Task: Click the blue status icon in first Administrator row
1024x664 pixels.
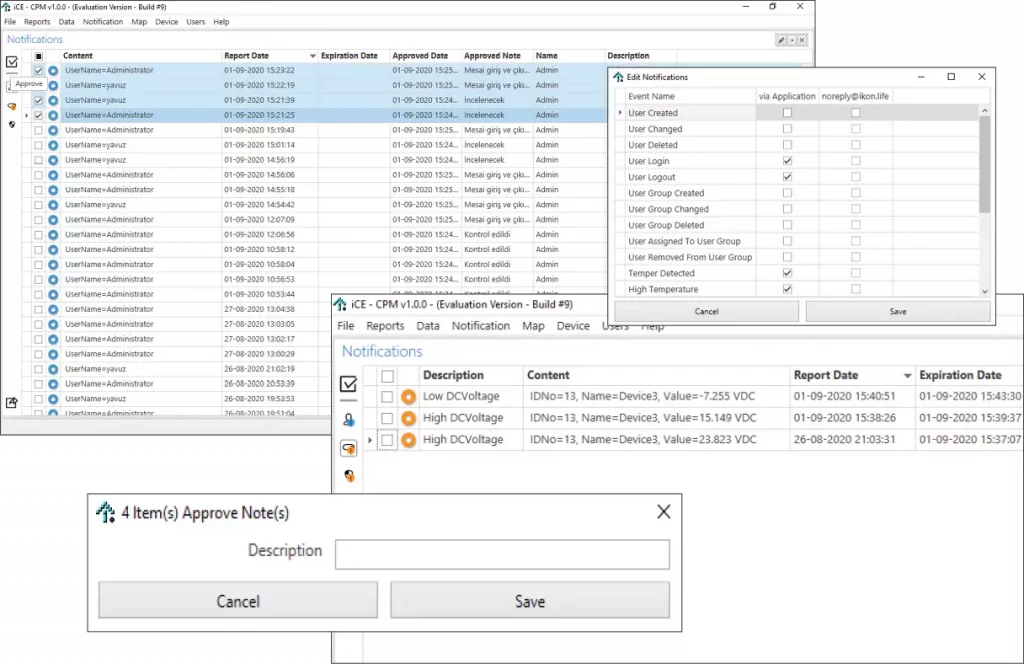Action: pyautogui.click(x=53, y=71)
